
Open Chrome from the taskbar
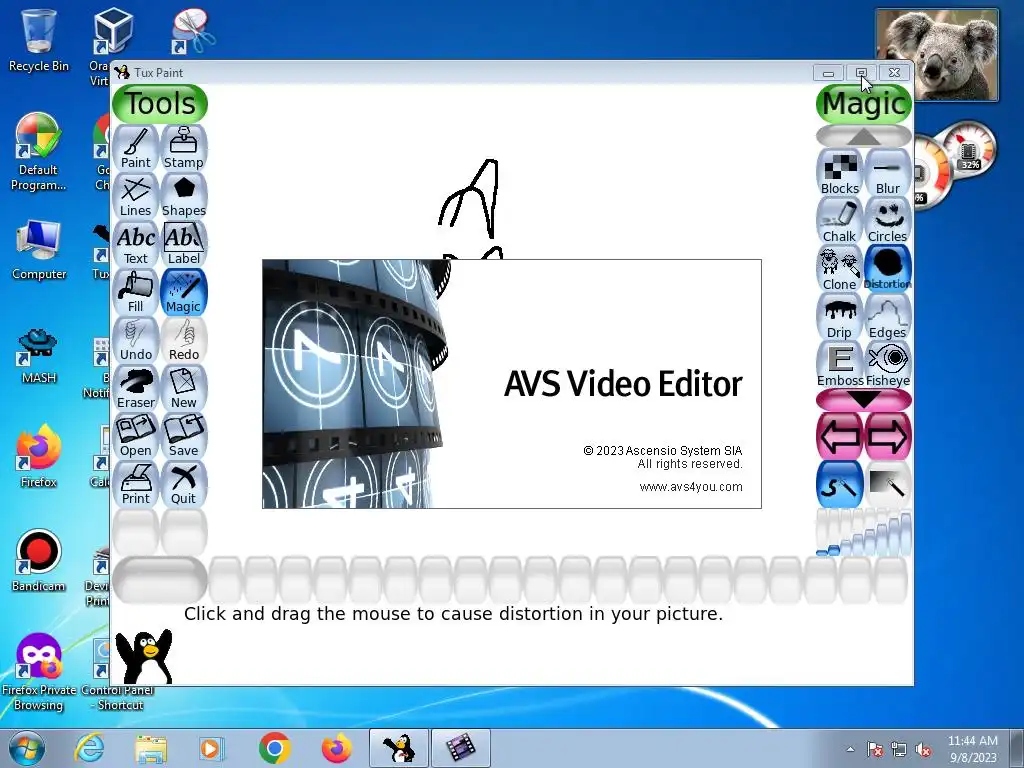[x=274, y=748]
